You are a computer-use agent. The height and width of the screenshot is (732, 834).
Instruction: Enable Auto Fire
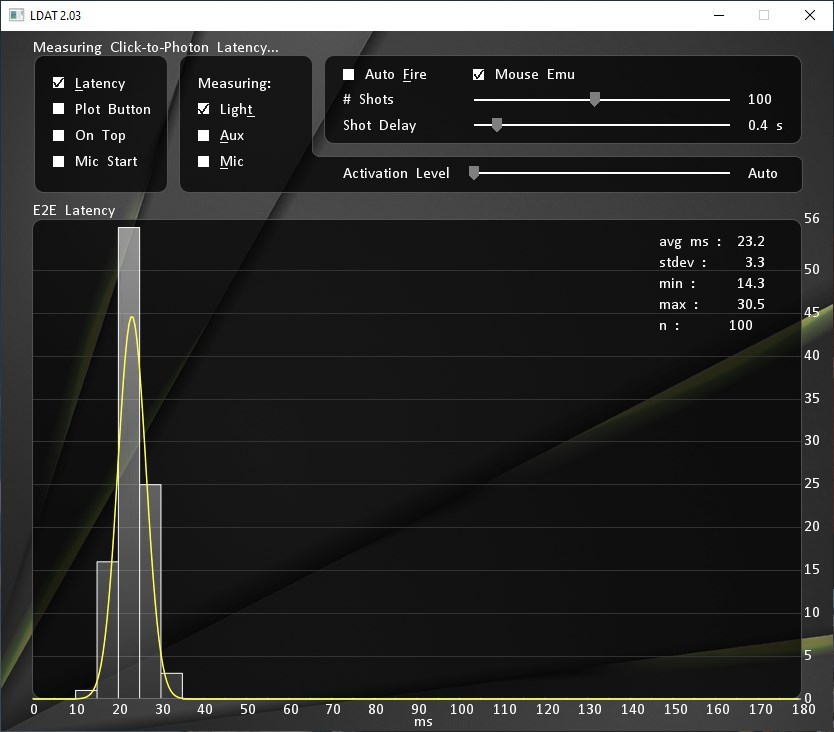(349, 74)
